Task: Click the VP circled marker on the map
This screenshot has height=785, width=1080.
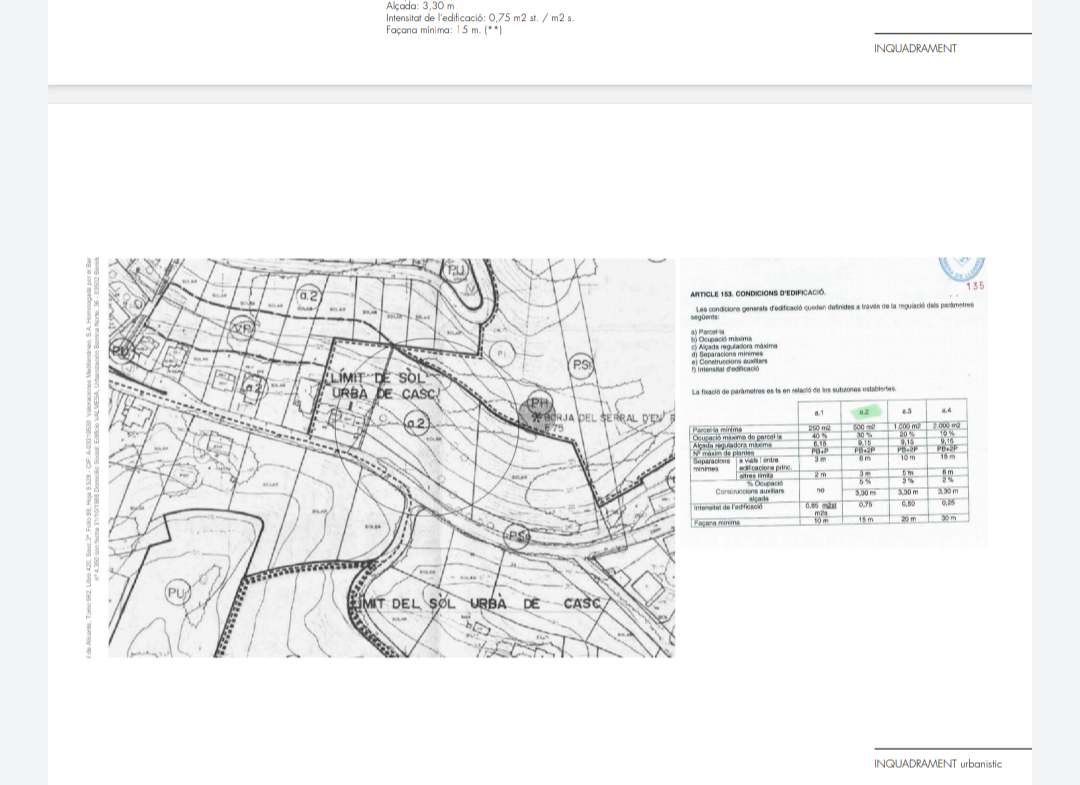Action: click(241, 328)
